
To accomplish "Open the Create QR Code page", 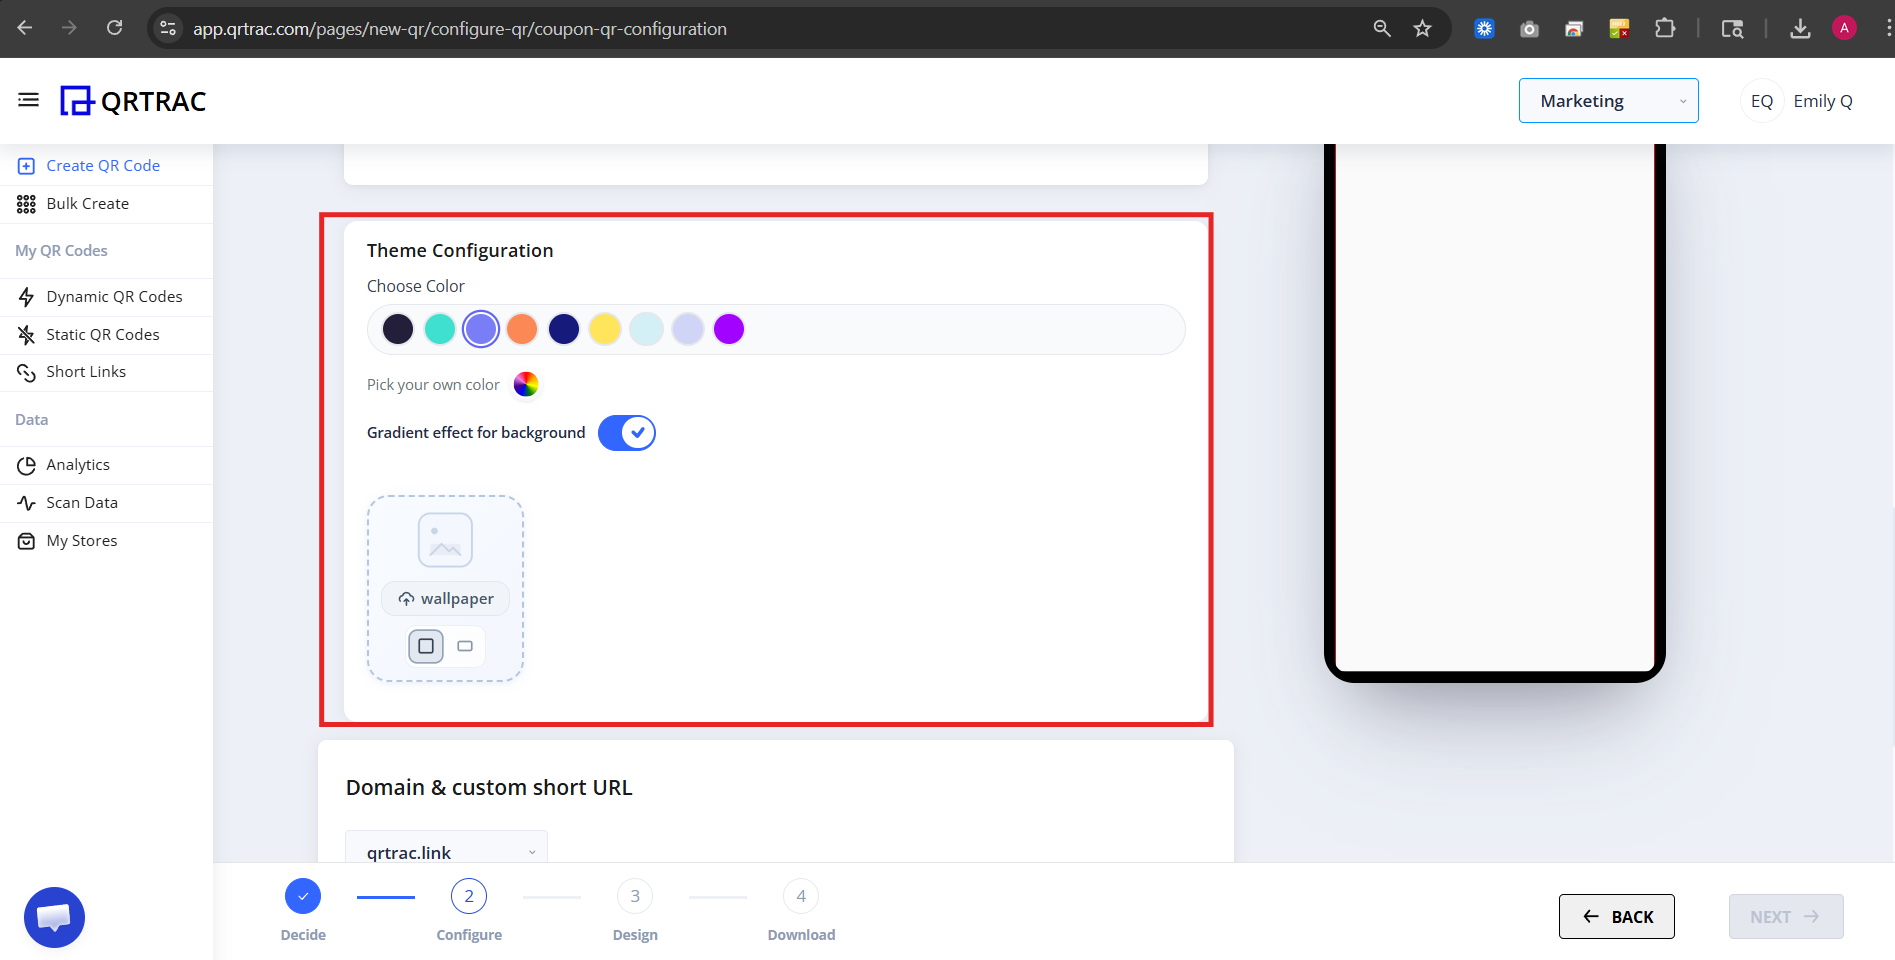I will 103,165.
